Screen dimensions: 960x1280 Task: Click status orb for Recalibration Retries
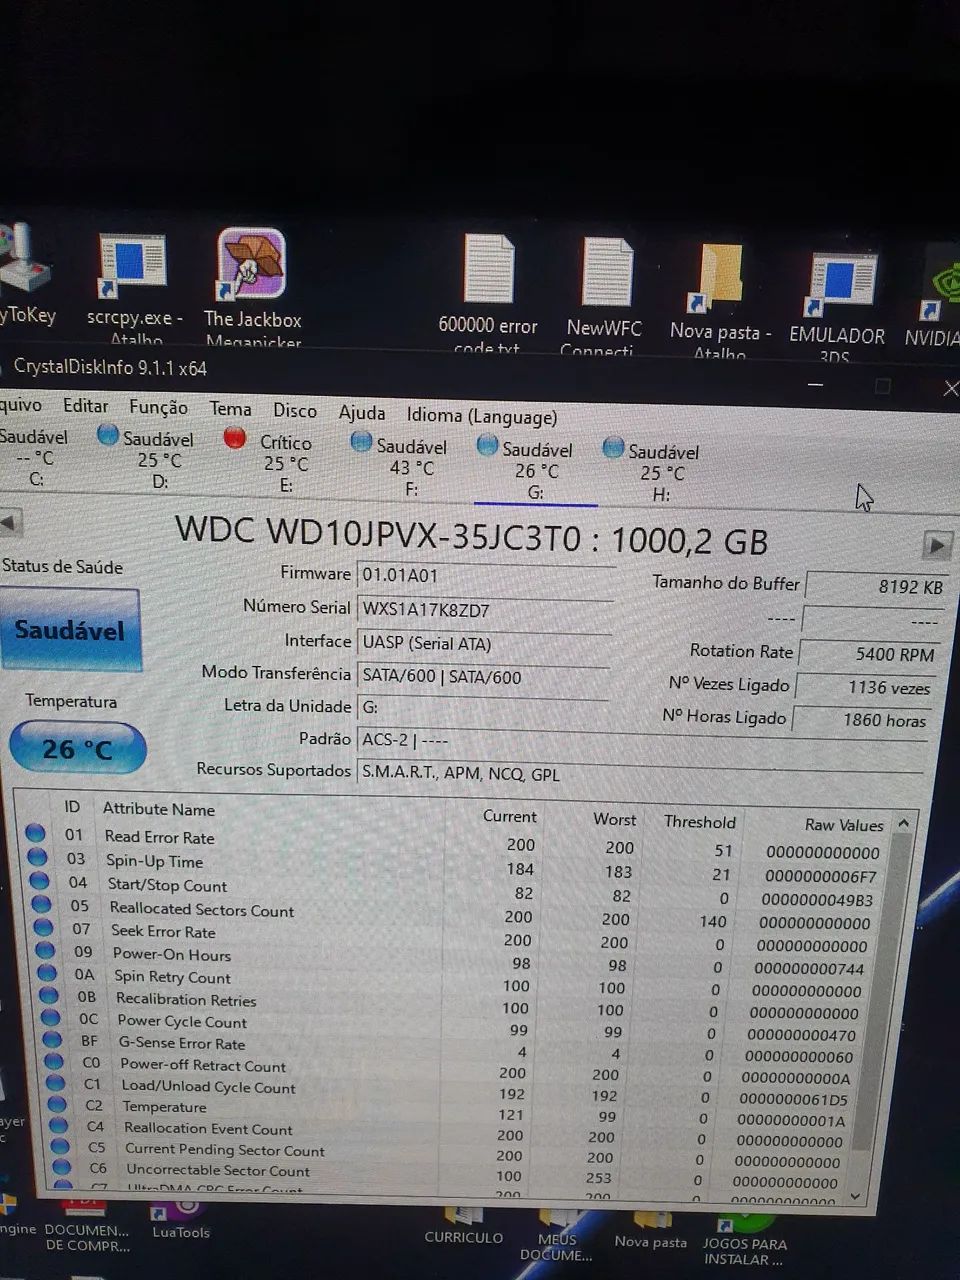(49, 995)
